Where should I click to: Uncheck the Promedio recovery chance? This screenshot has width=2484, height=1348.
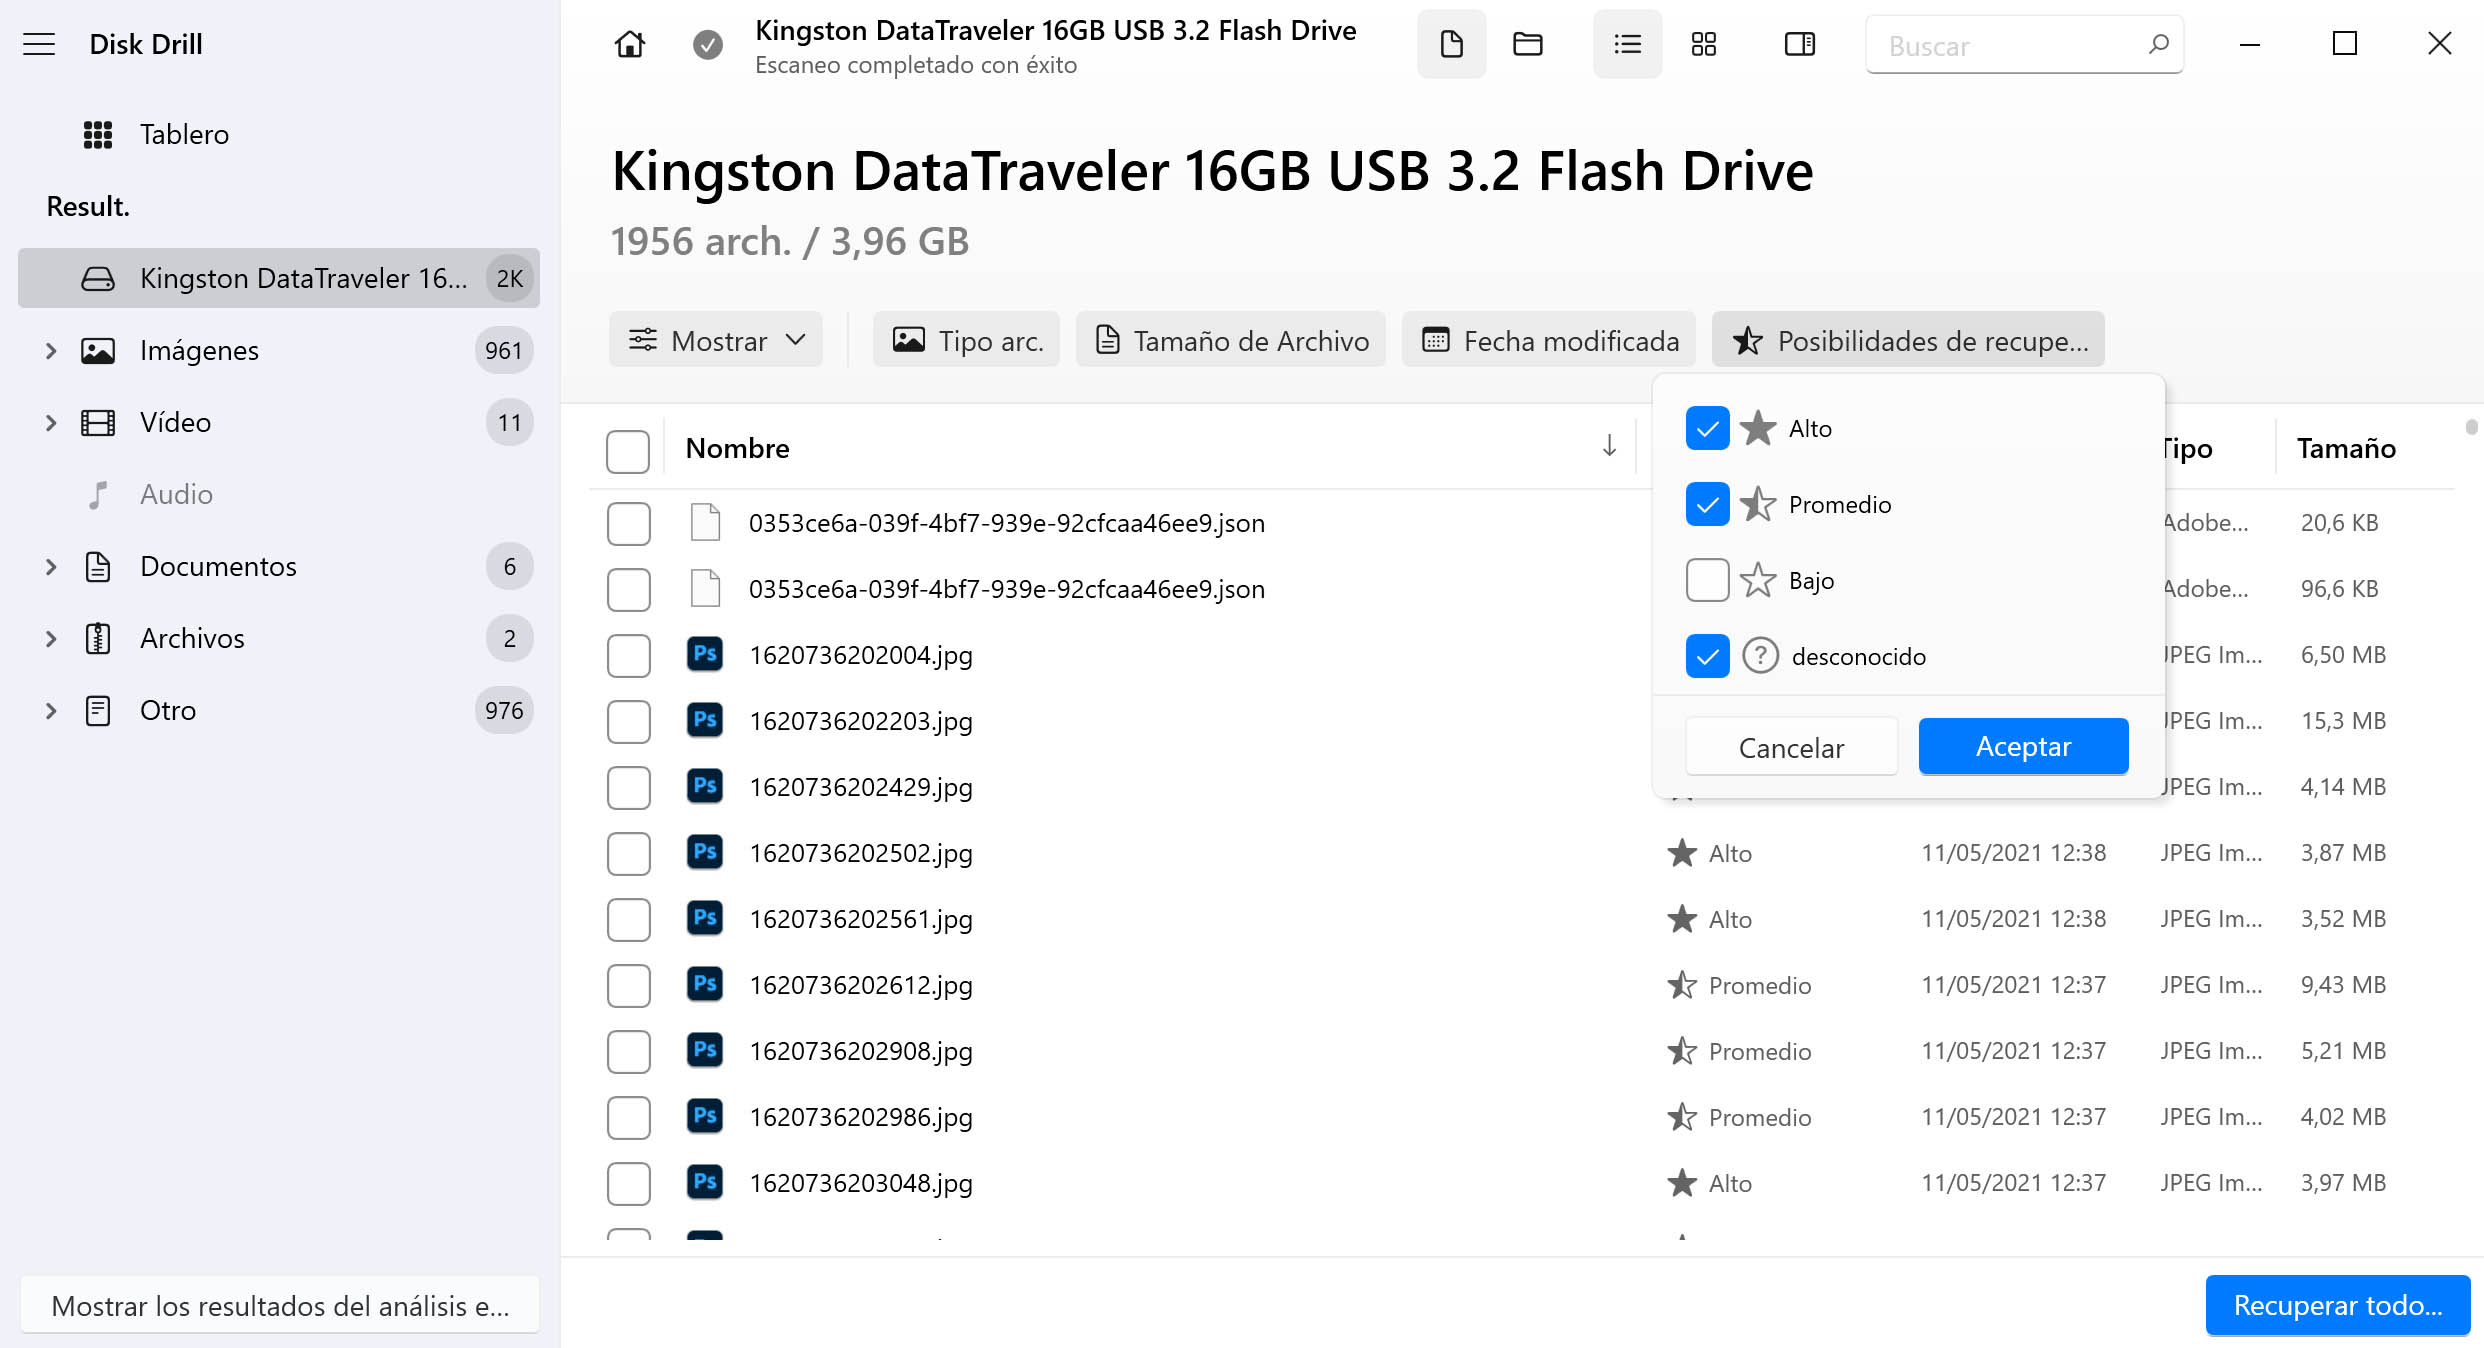1707,504
